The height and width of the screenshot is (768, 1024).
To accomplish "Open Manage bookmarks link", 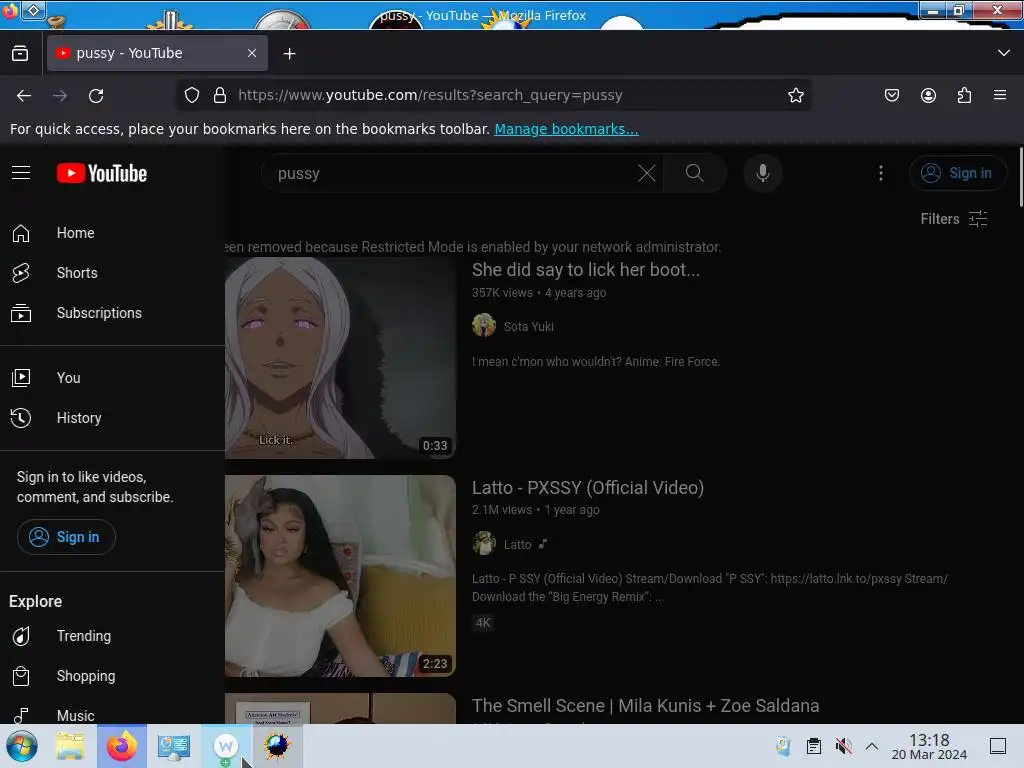I will pyautogui.click(x=566, y=129).
